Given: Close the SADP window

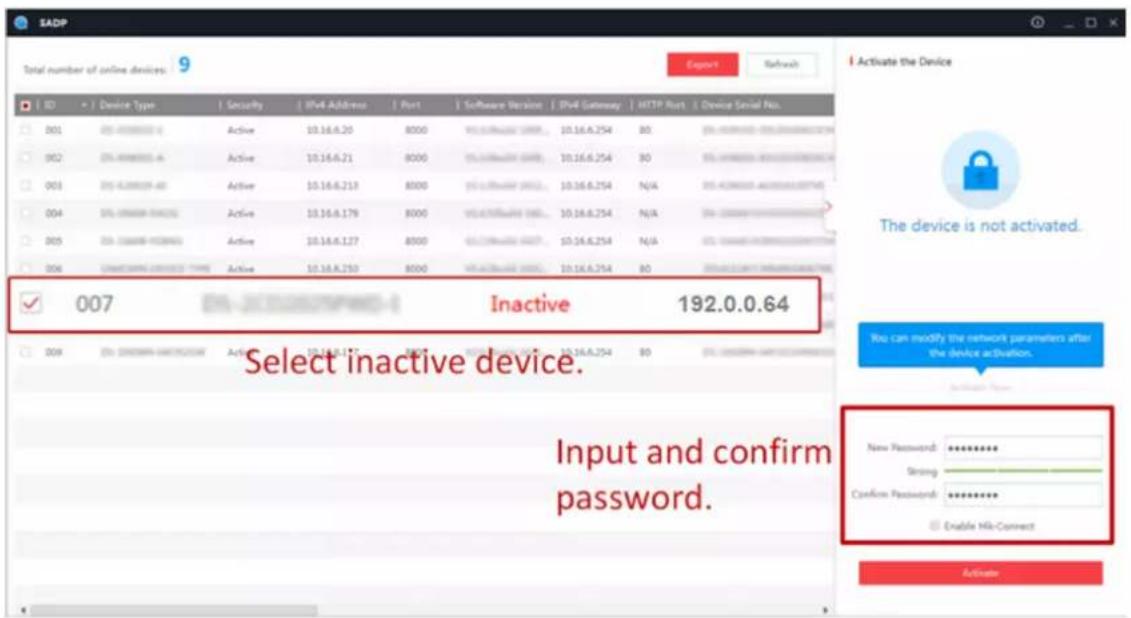Looking at the screenshot, I should 1113,23.
